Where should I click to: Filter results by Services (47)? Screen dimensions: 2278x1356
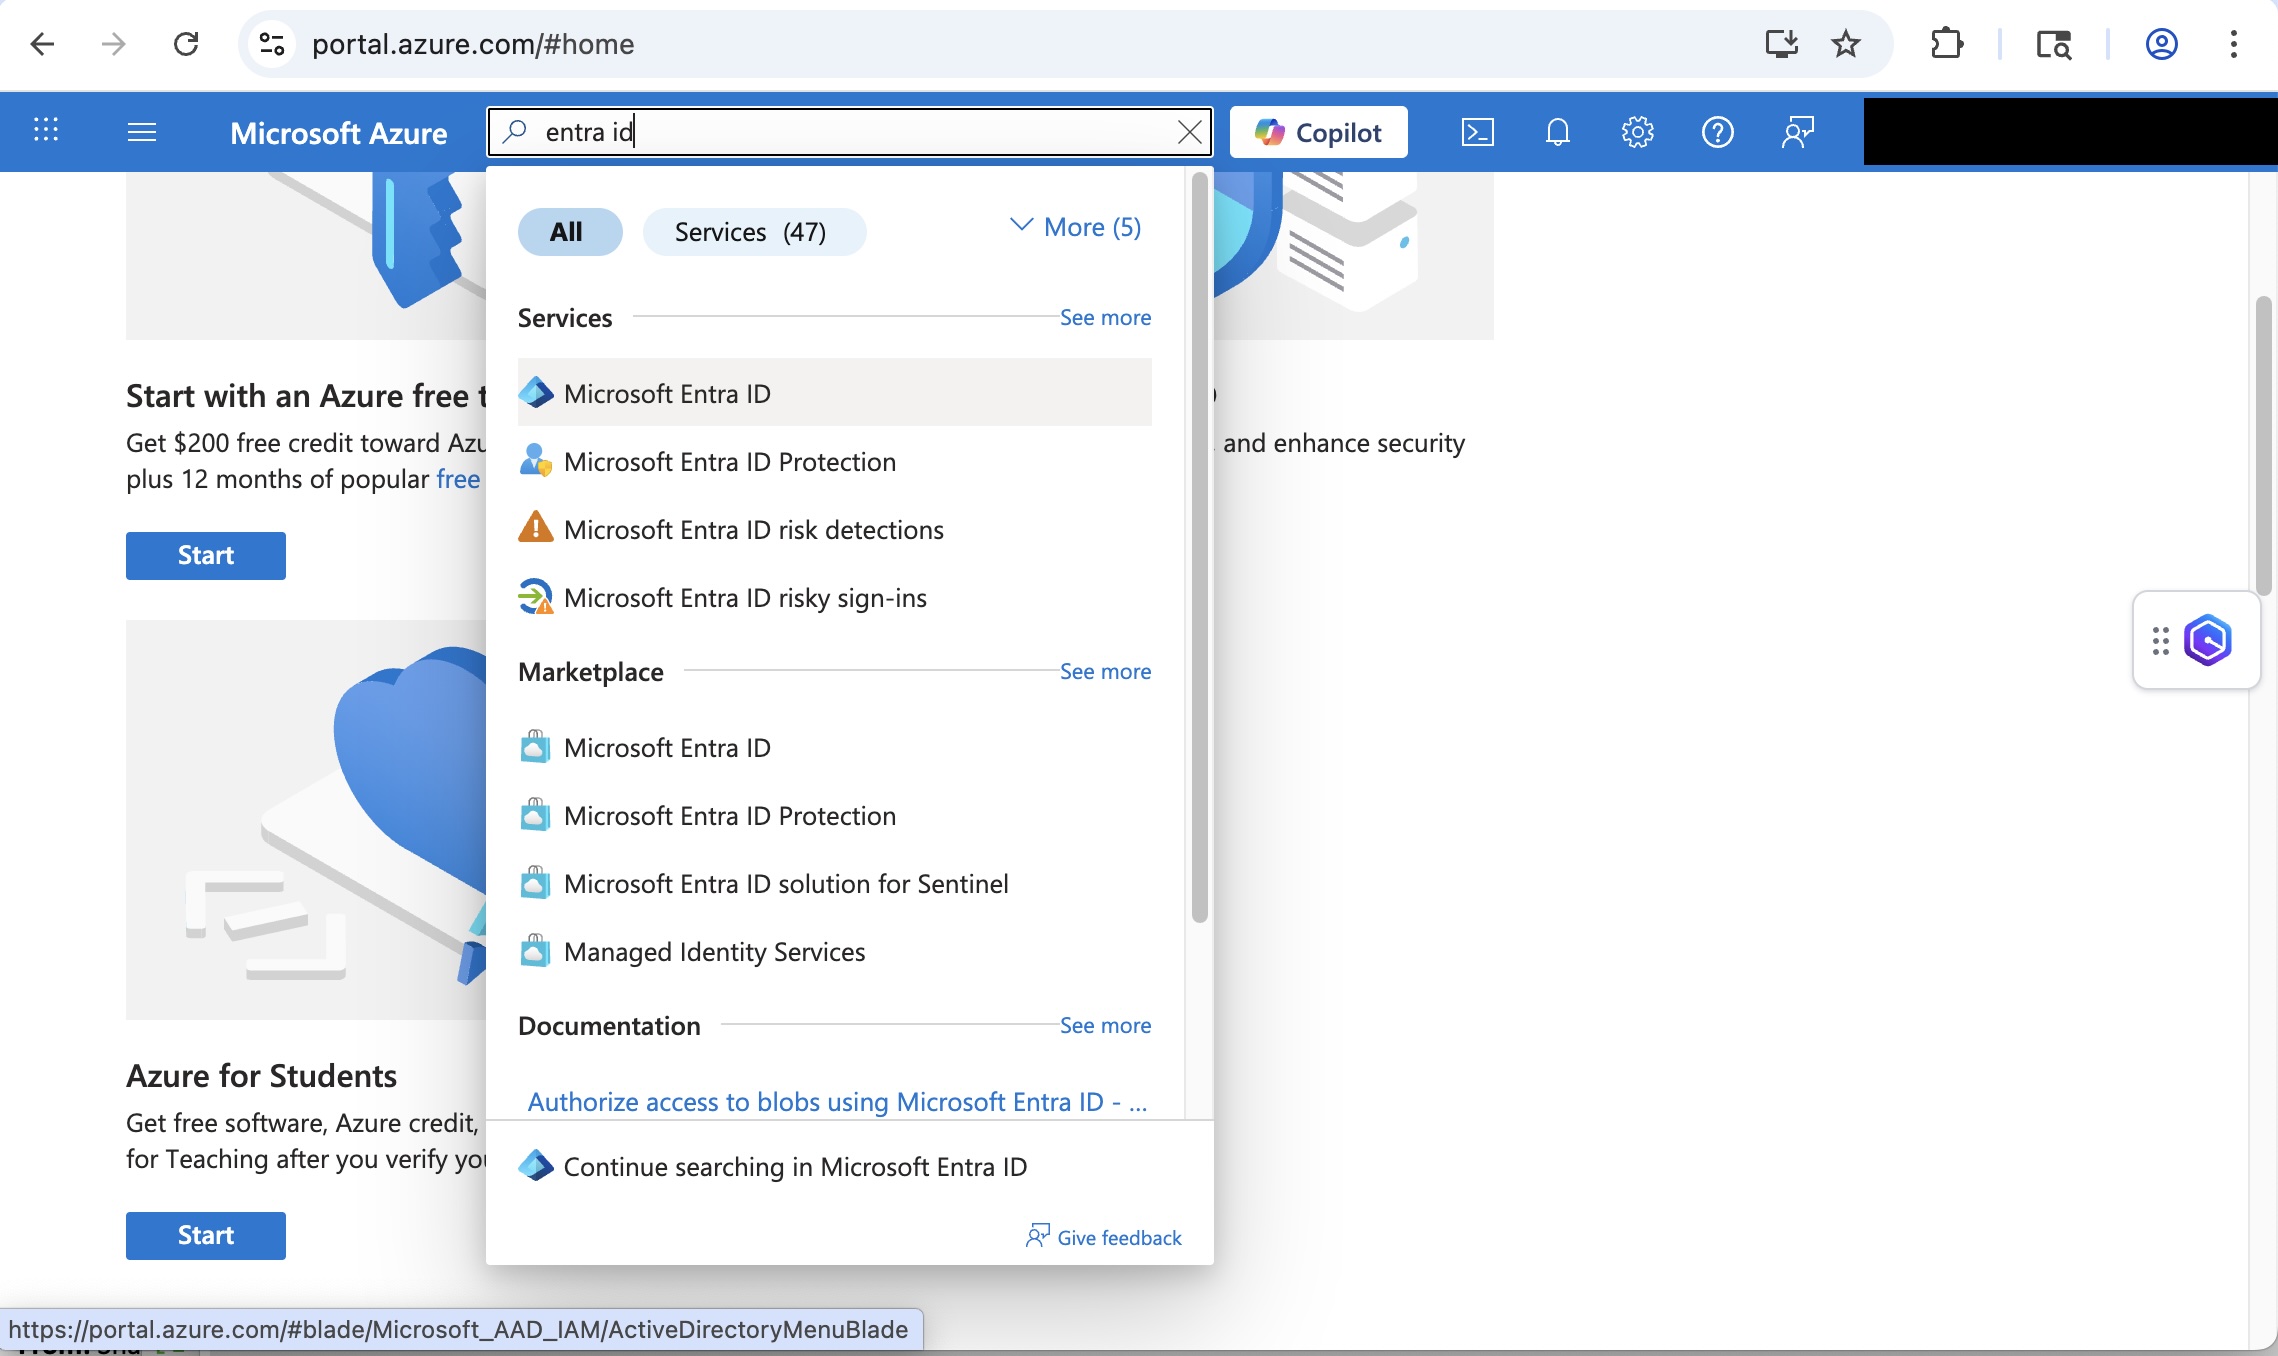pos(754,232)
